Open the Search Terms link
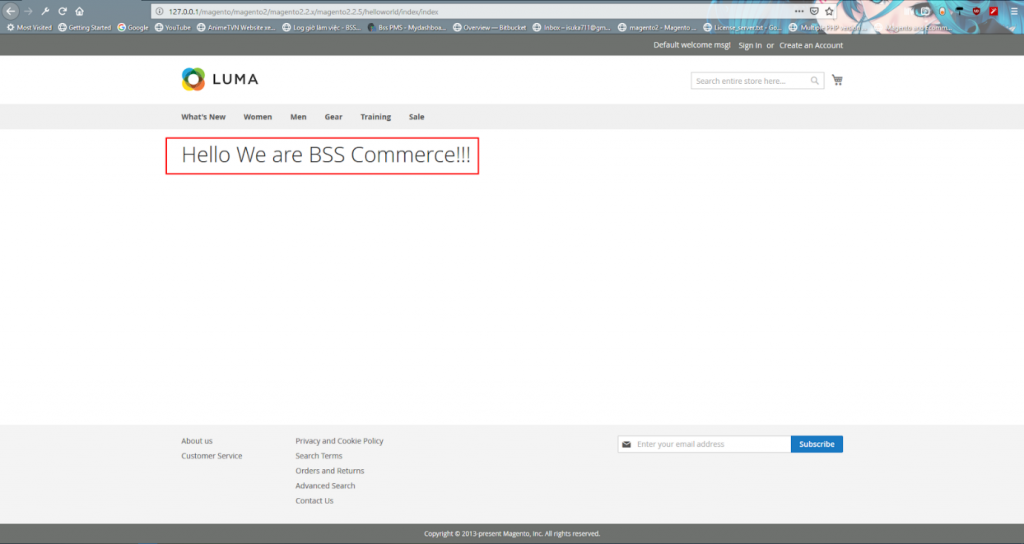This screenshot has width=1024, height=544. coord(319,456)
